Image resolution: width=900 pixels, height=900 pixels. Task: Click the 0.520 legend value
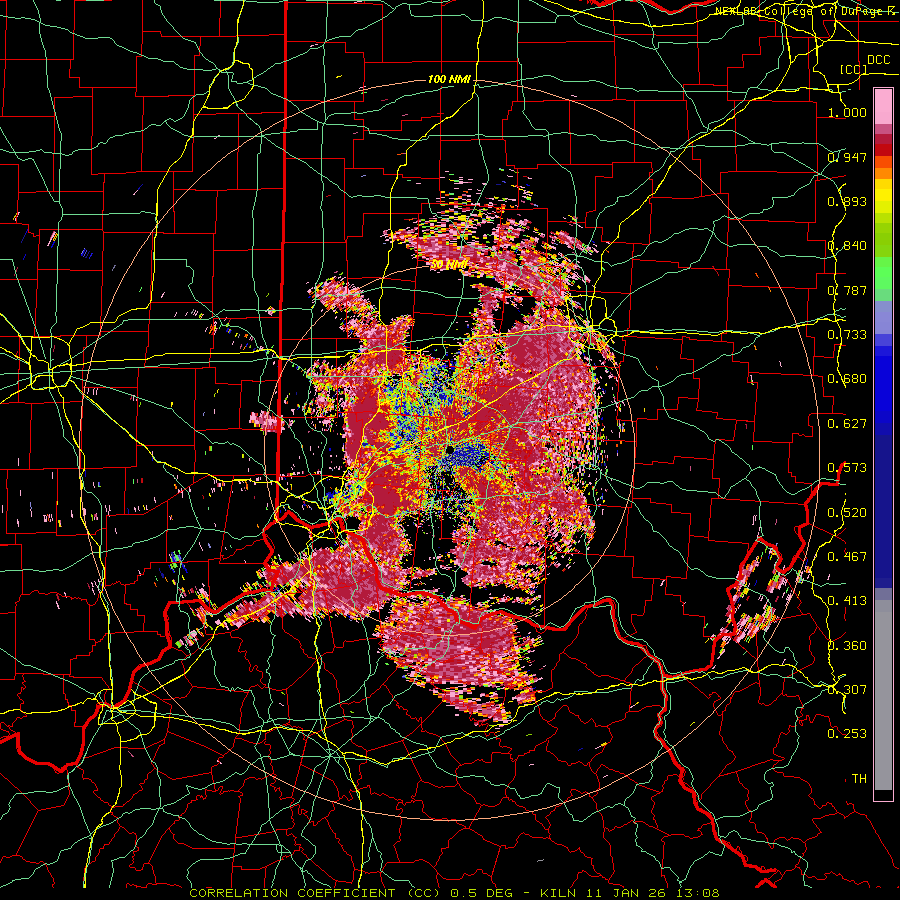point(847,512)
